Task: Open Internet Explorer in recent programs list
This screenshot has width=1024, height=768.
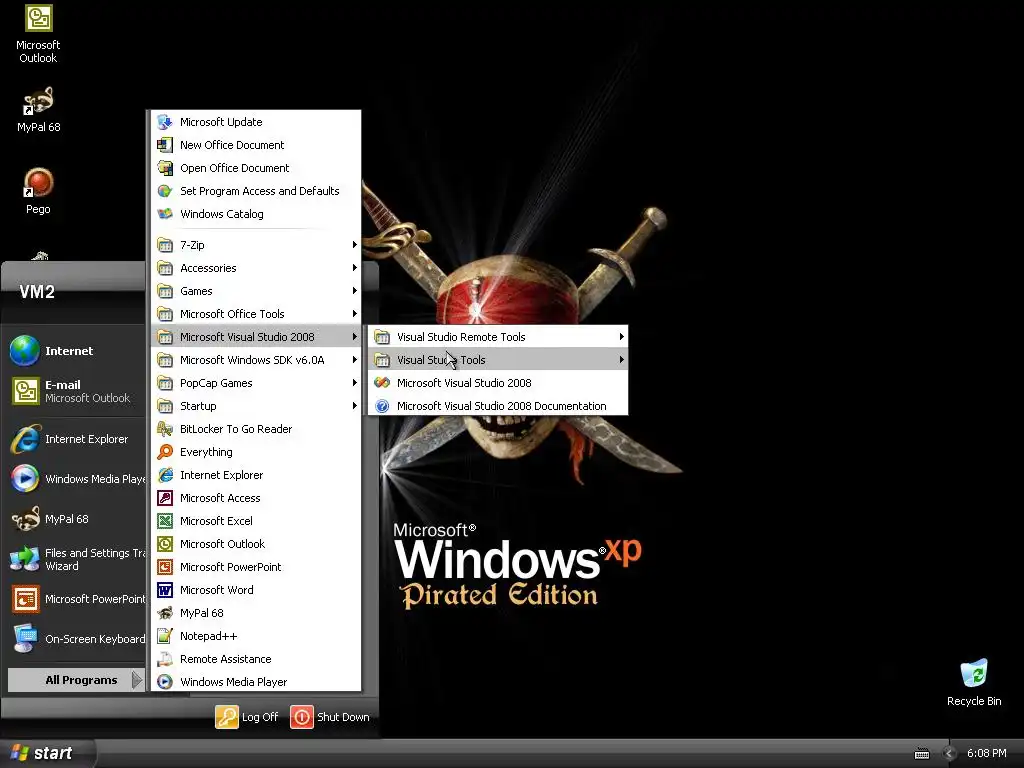Action: tap(73, 439)
